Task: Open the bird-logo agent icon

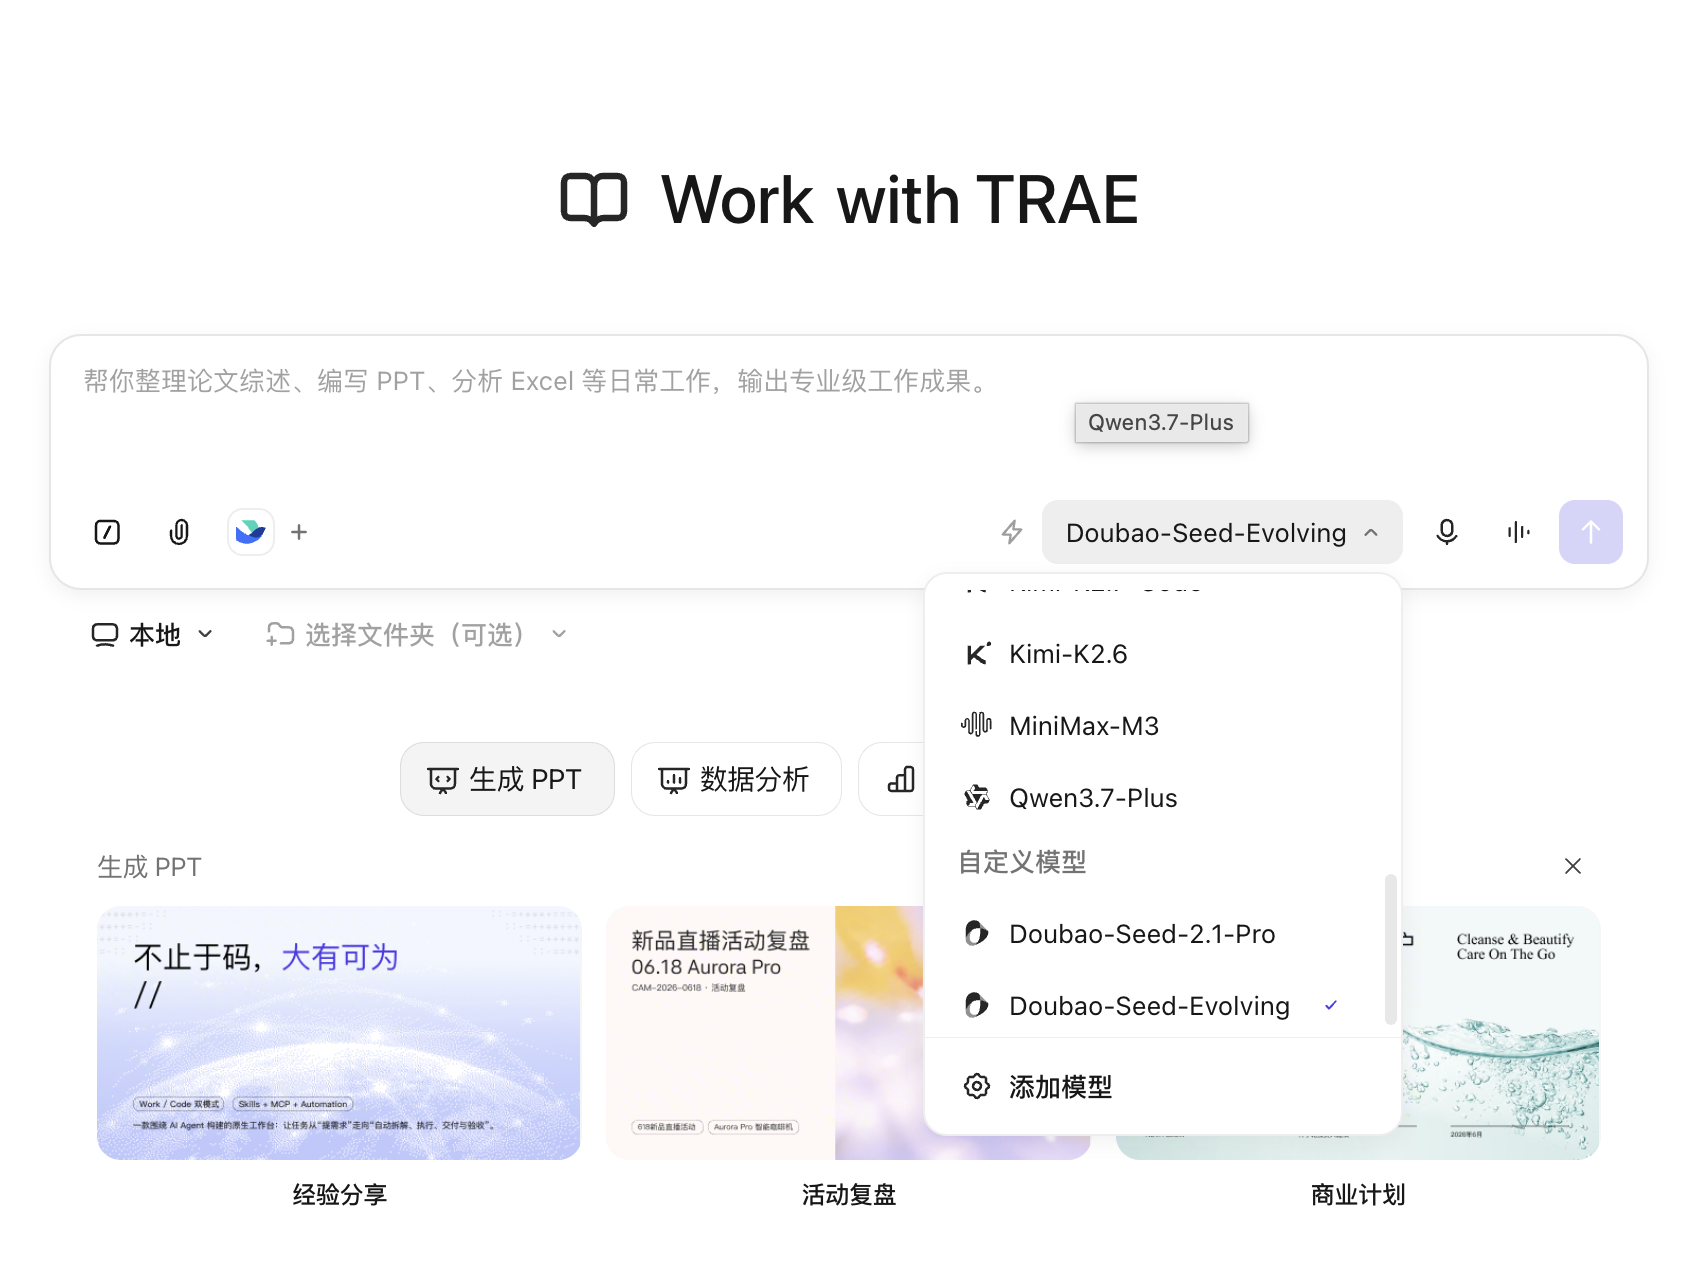Action: pos(250,532)
